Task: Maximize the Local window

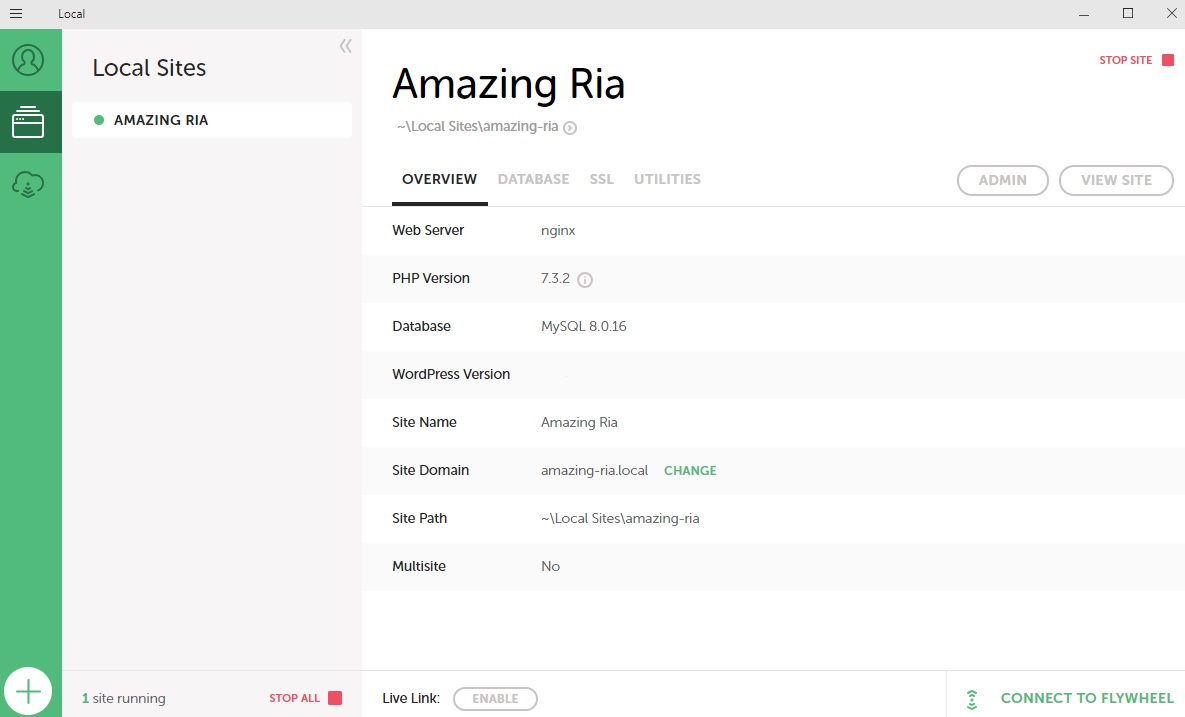Action: point(1128,14)
